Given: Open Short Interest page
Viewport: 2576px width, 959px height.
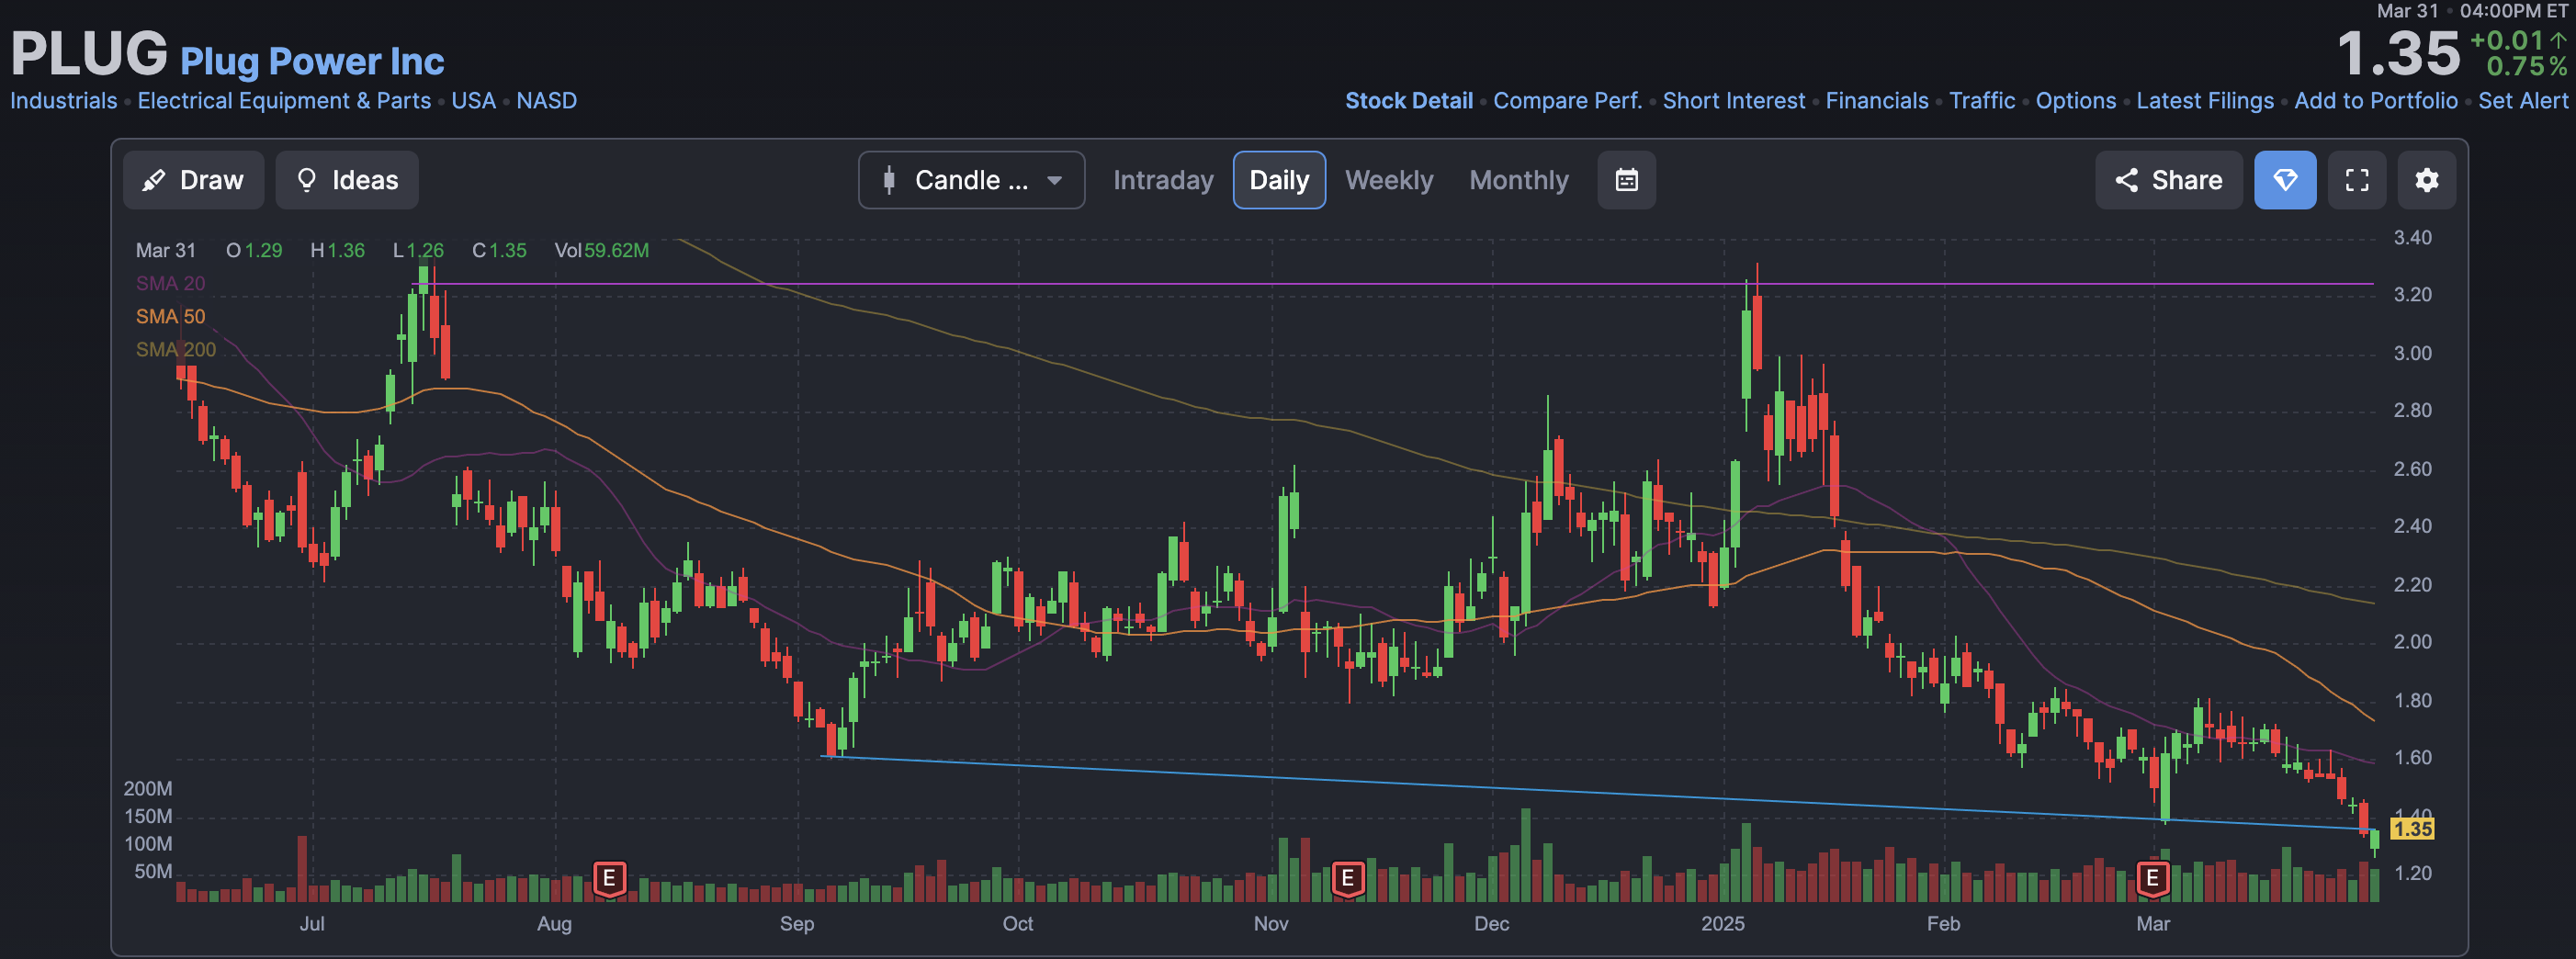Looking at the screenshot, I should coord(1733,101).
